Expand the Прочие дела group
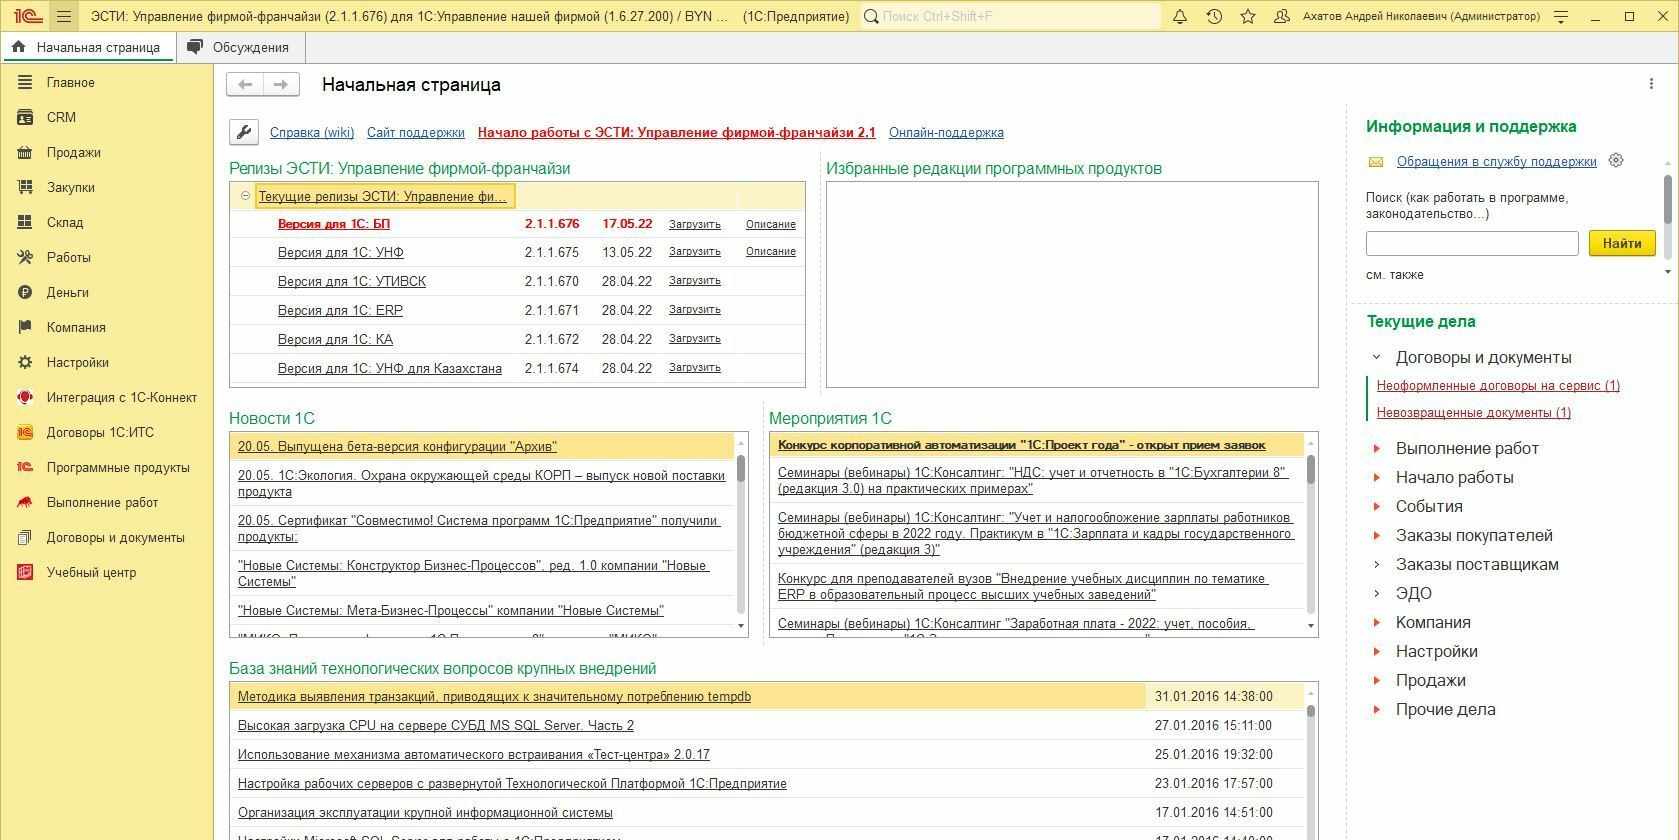 (1377, 709)
